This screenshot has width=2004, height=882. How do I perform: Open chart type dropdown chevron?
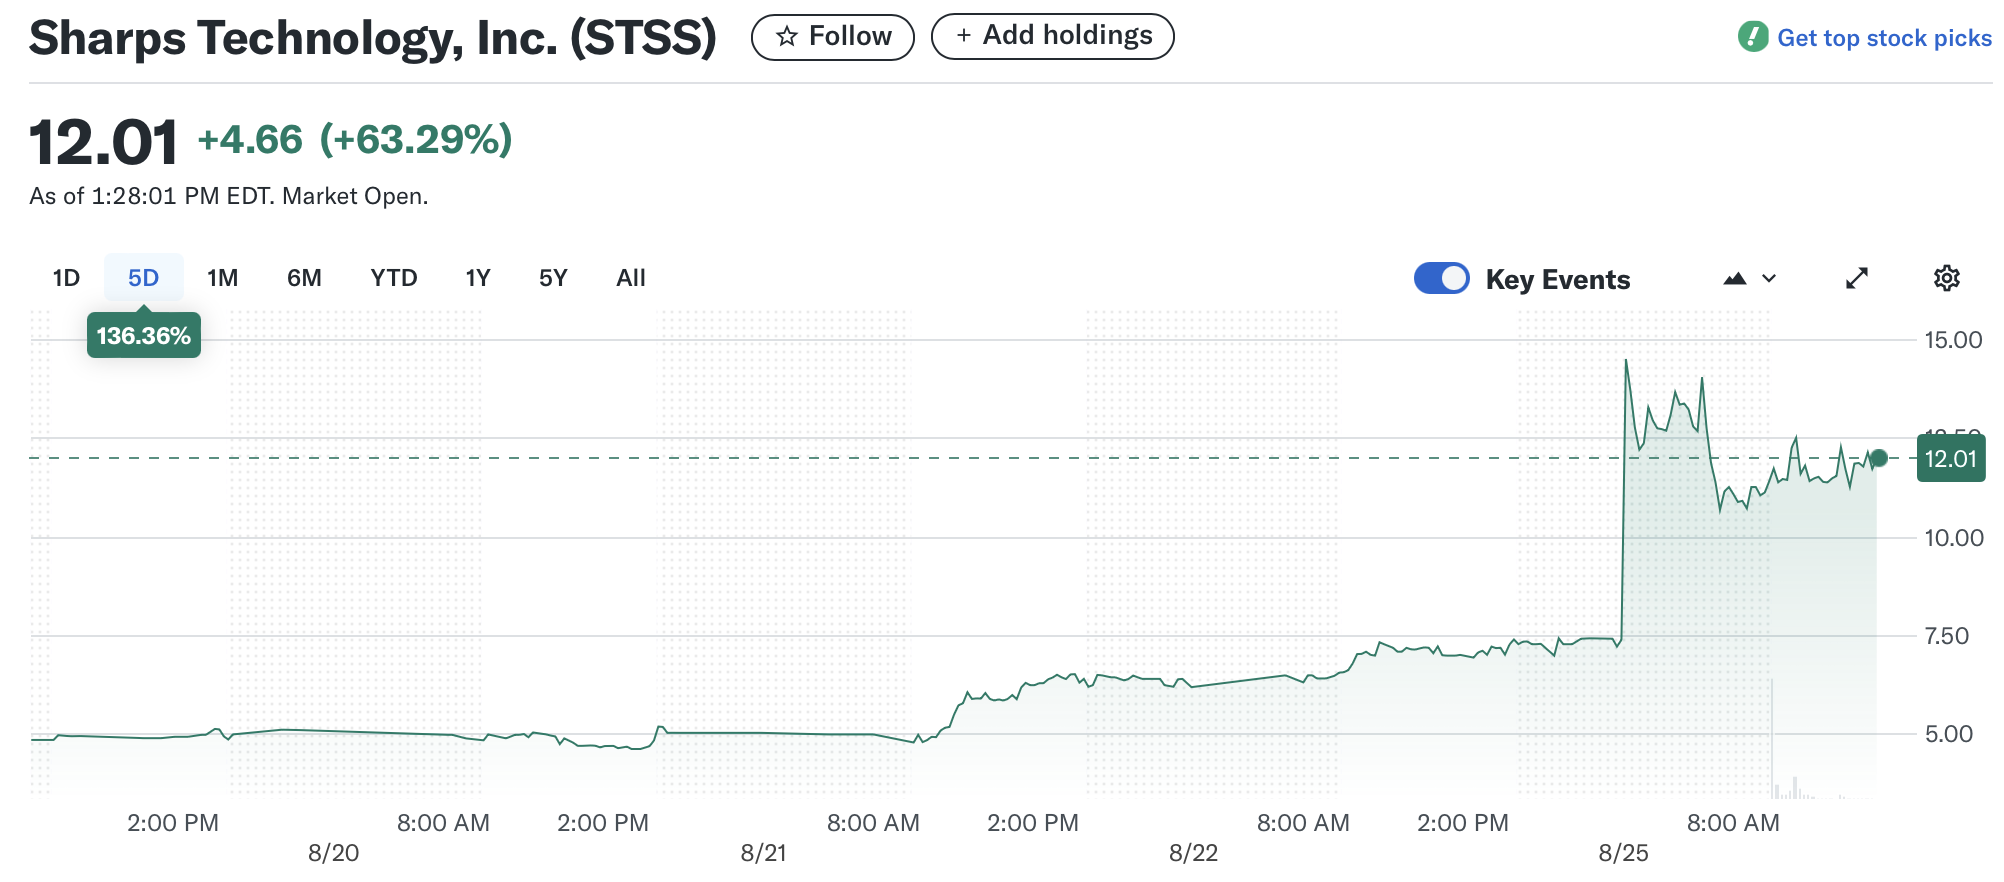1769,279
